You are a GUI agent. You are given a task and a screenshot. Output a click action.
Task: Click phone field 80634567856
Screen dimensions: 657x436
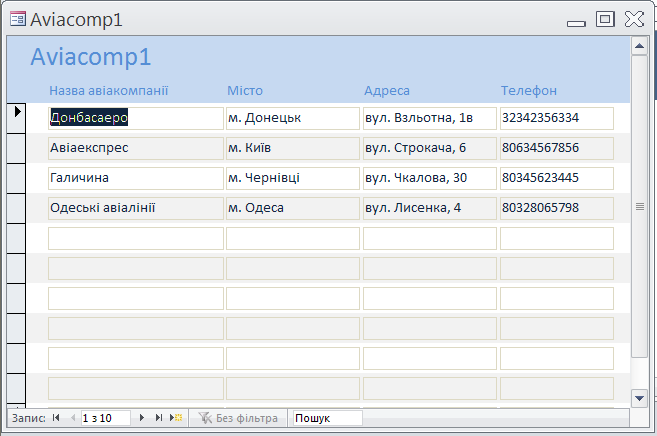pos(557,148)
